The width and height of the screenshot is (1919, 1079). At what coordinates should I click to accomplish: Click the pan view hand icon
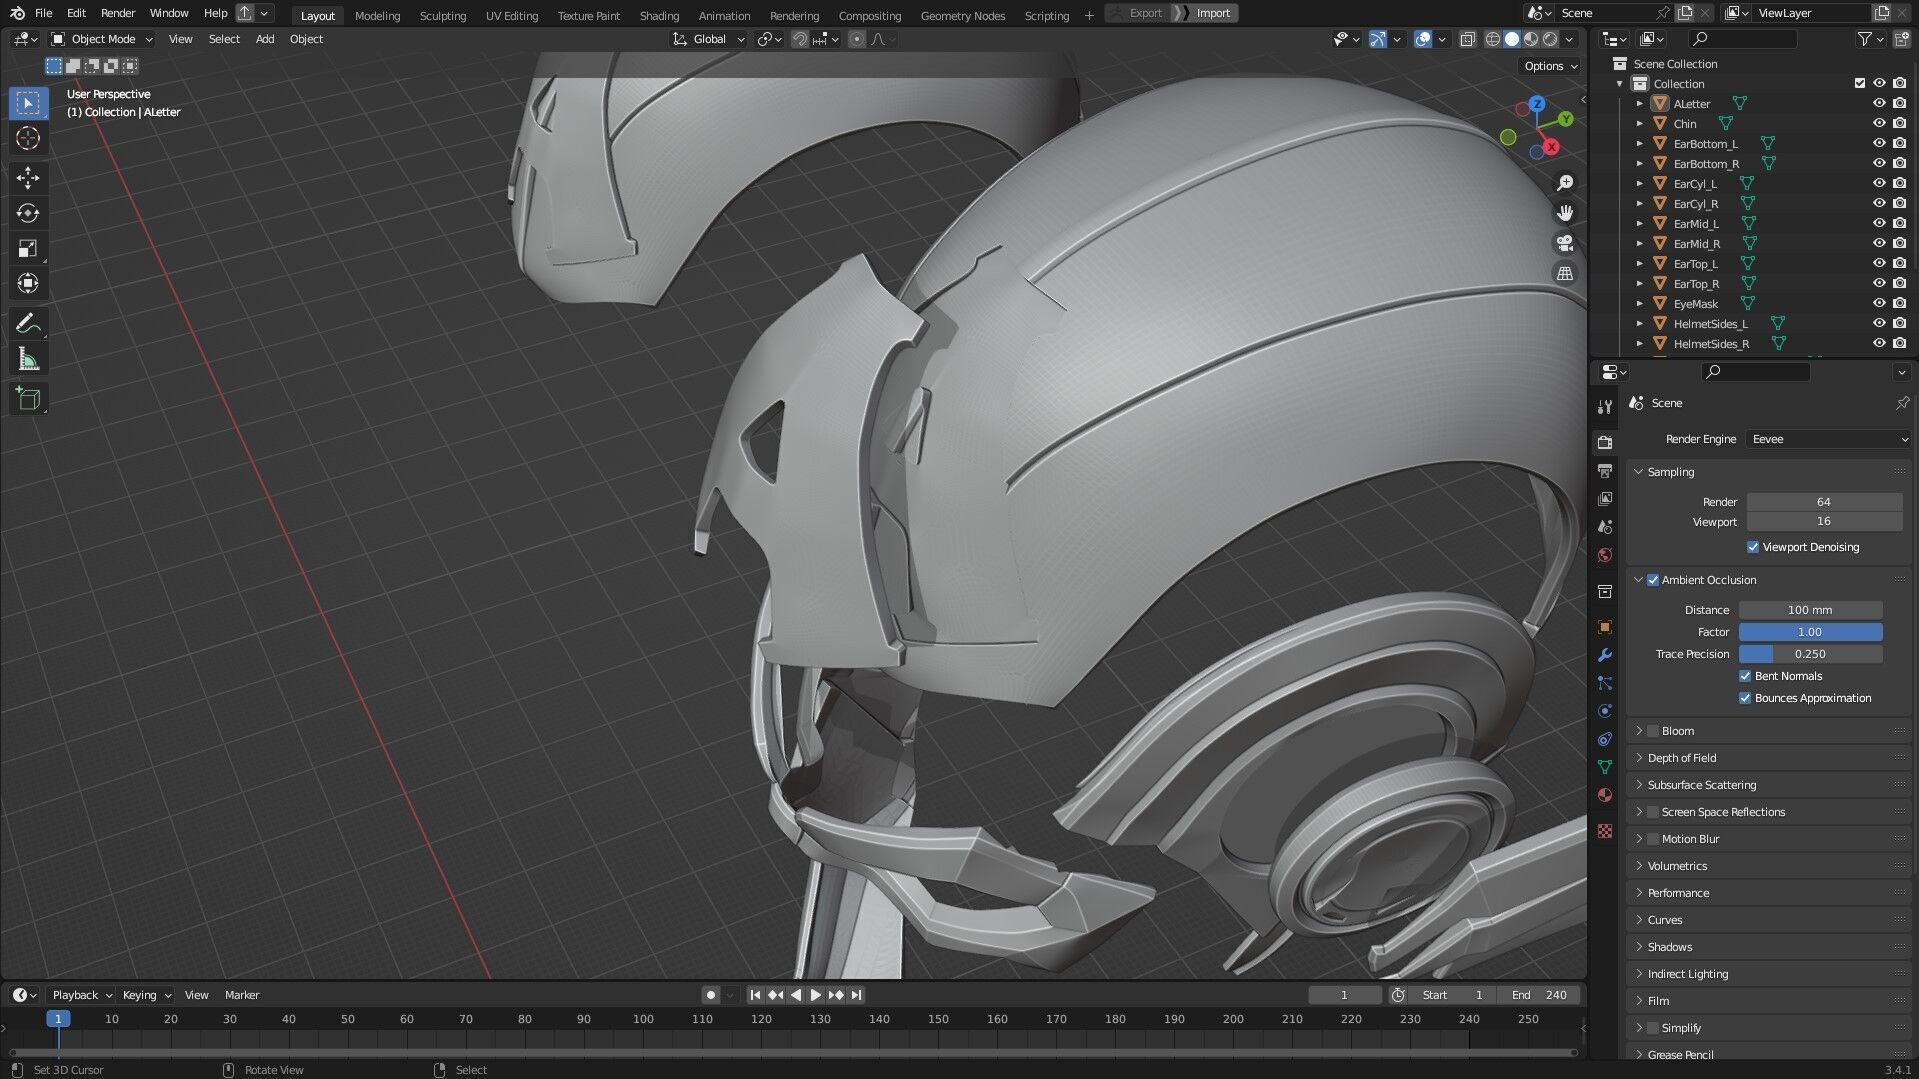coord(1565,213)
